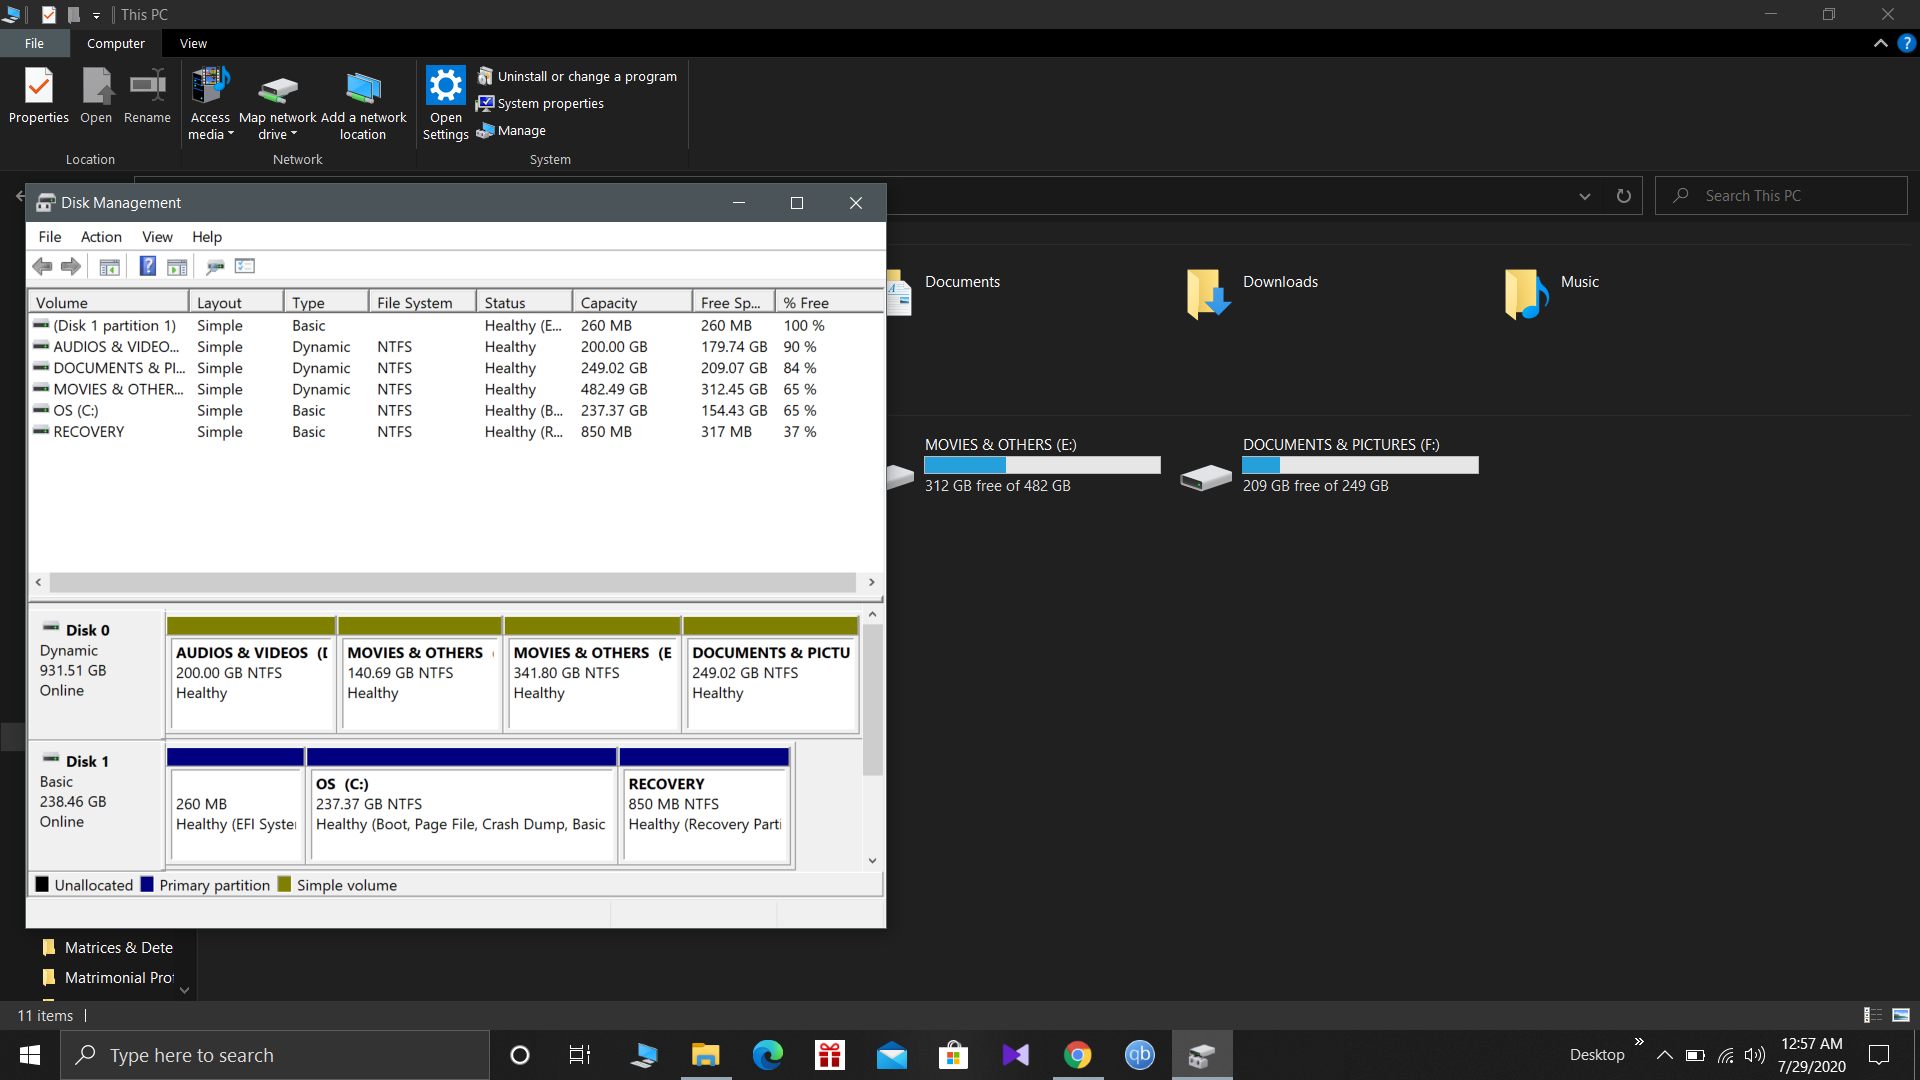Click the Properties ribbon icon in This PC
This screenshot has width=1920, height=1080.
39,96
